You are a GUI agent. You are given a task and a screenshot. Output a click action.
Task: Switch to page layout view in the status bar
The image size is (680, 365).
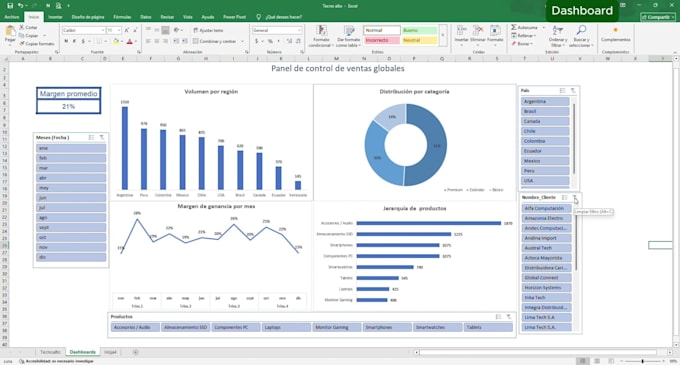597,361
